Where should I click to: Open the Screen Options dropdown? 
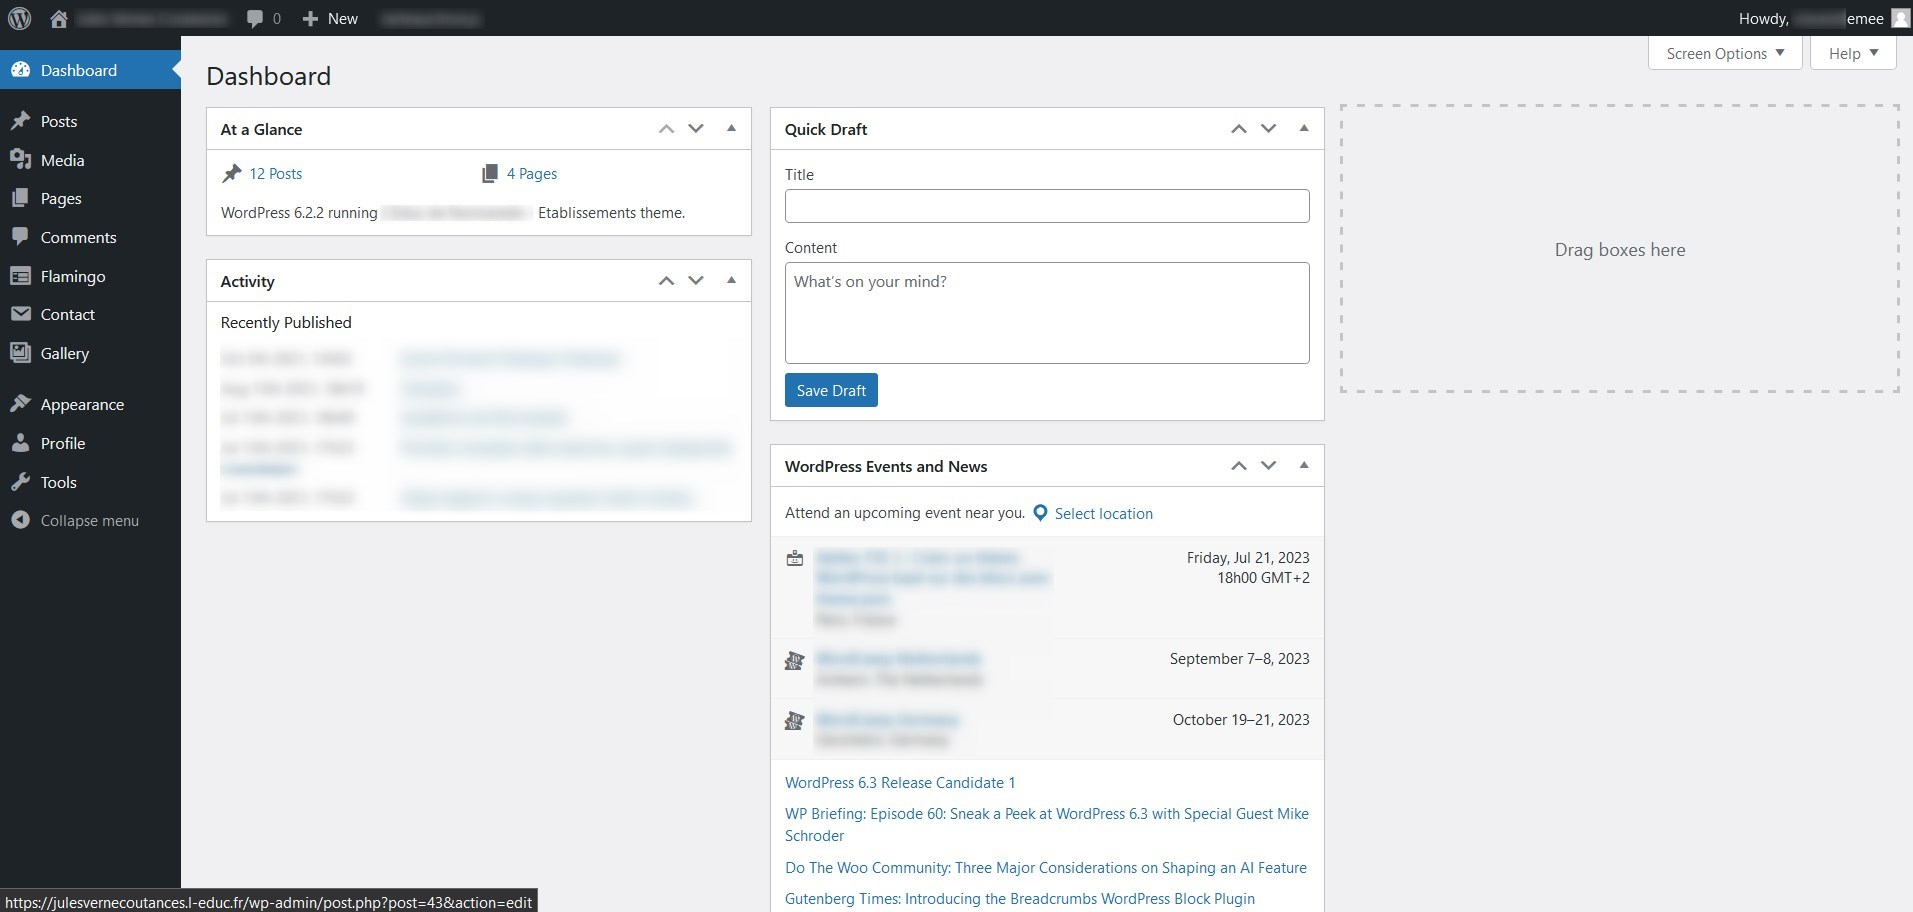pyautogui.click(x=1724, y=54)
